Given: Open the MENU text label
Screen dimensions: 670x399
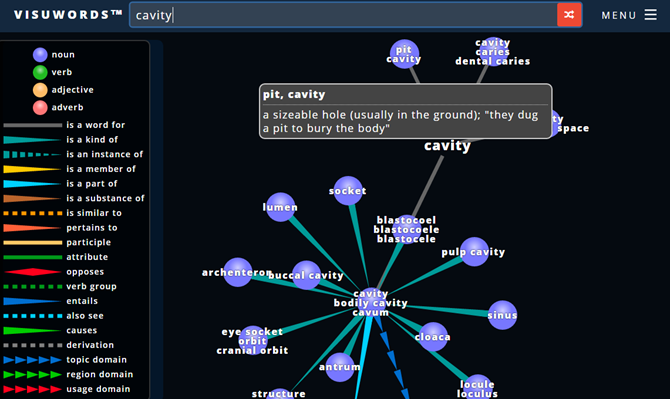Looking at the screenshot, I should coord(619,15).
